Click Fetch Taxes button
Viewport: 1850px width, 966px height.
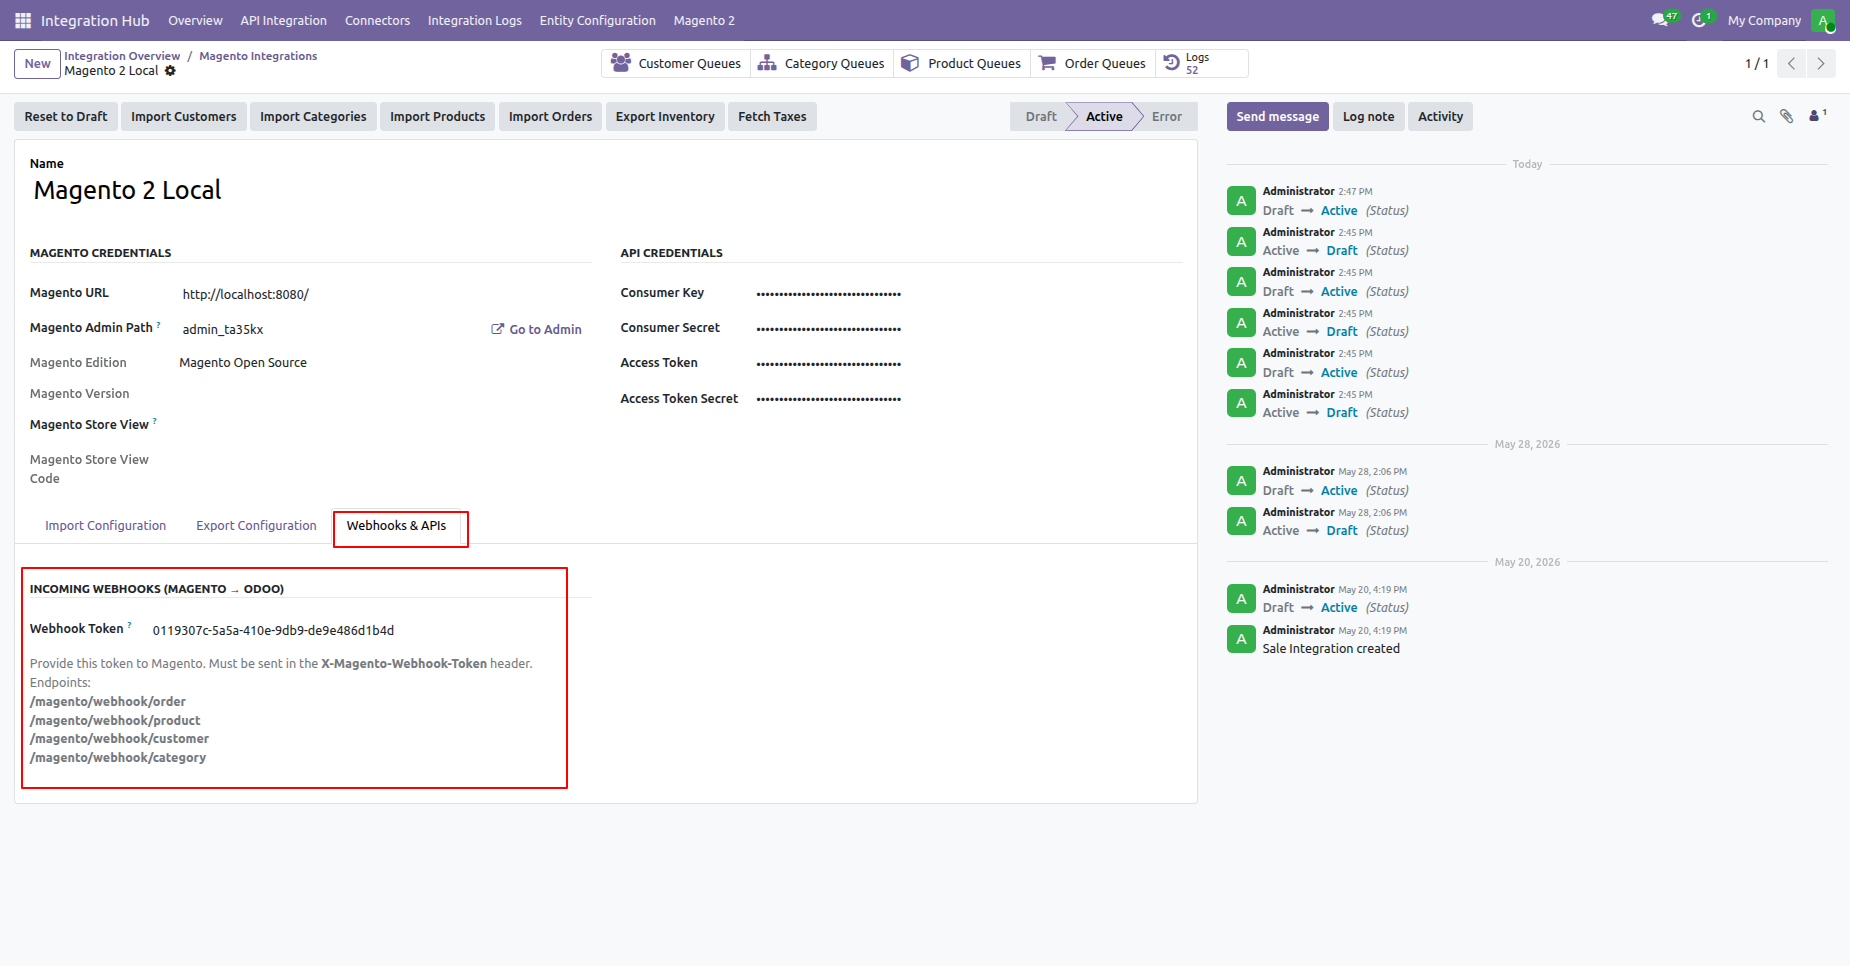[x=772, y=117]
